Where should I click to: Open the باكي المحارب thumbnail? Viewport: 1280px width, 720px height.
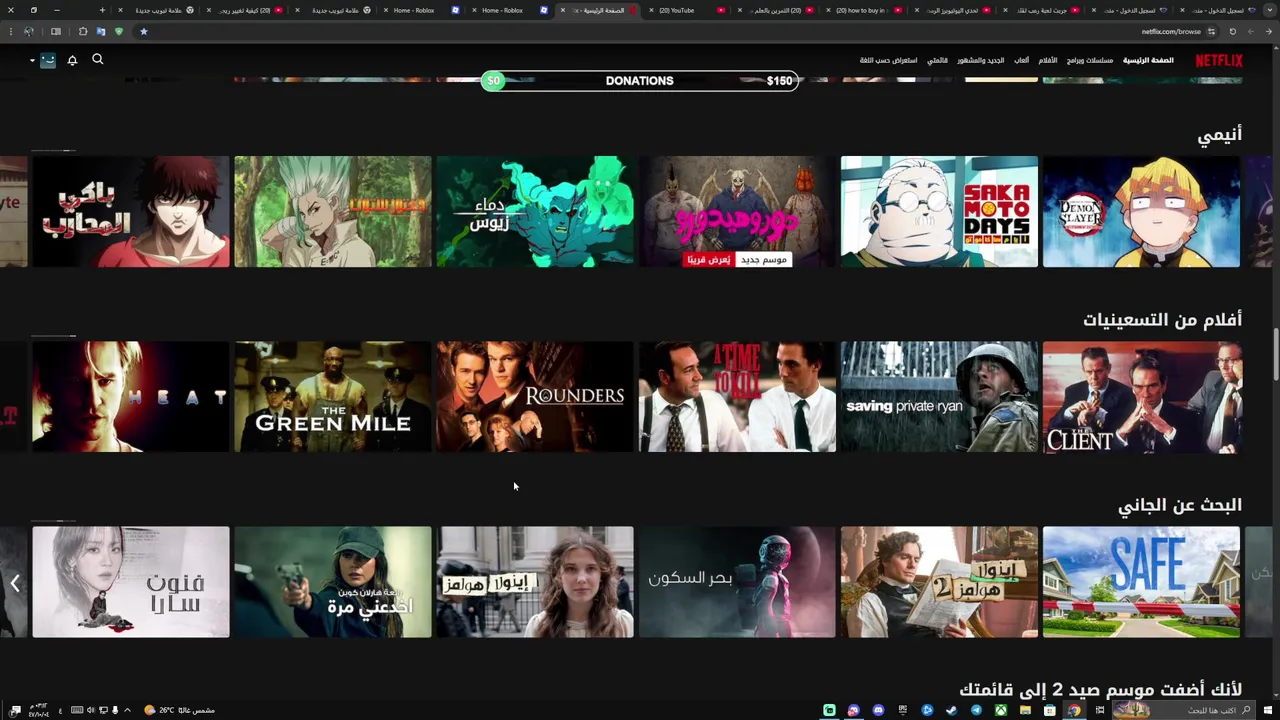click(131, 211)
